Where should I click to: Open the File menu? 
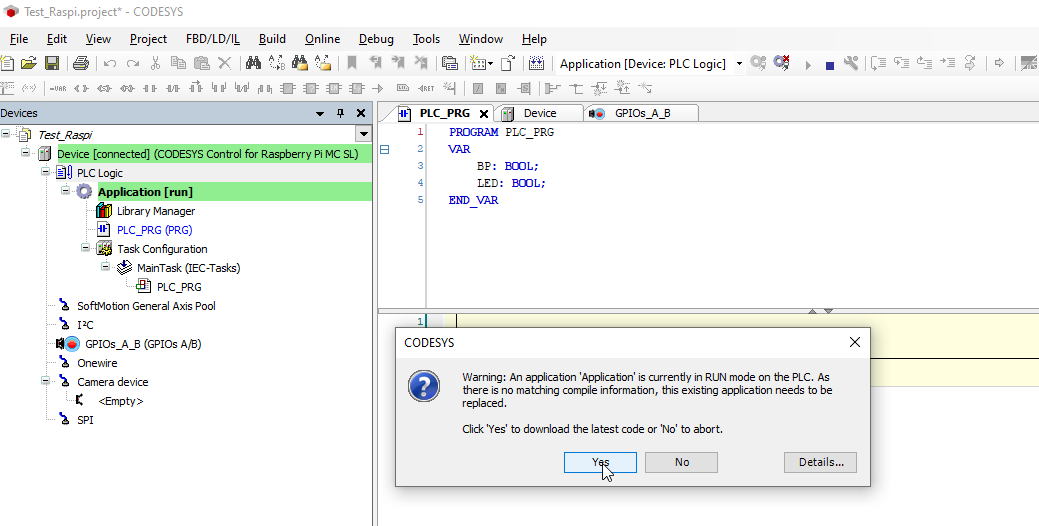(x=19, y=39)
